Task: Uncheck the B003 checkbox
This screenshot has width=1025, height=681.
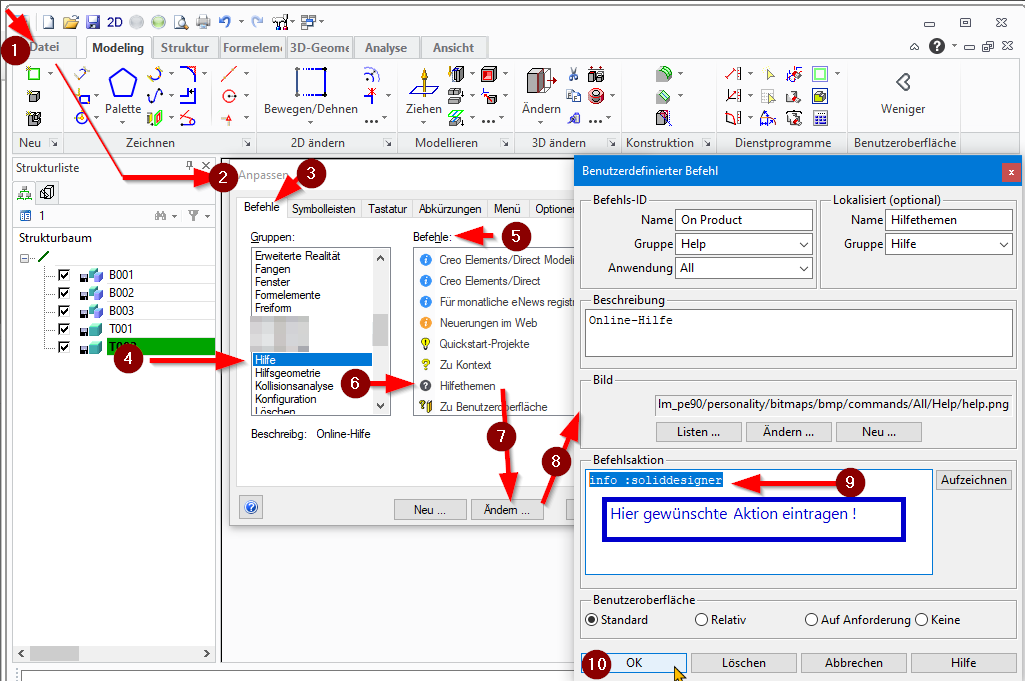Action: point(63,310)
